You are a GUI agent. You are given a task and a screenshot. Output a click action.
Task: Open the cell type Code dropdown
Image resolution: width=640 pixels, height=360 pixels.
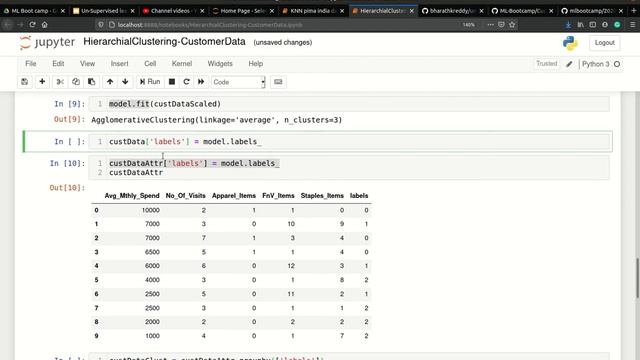pyautogui.click(x=238, y=82)
